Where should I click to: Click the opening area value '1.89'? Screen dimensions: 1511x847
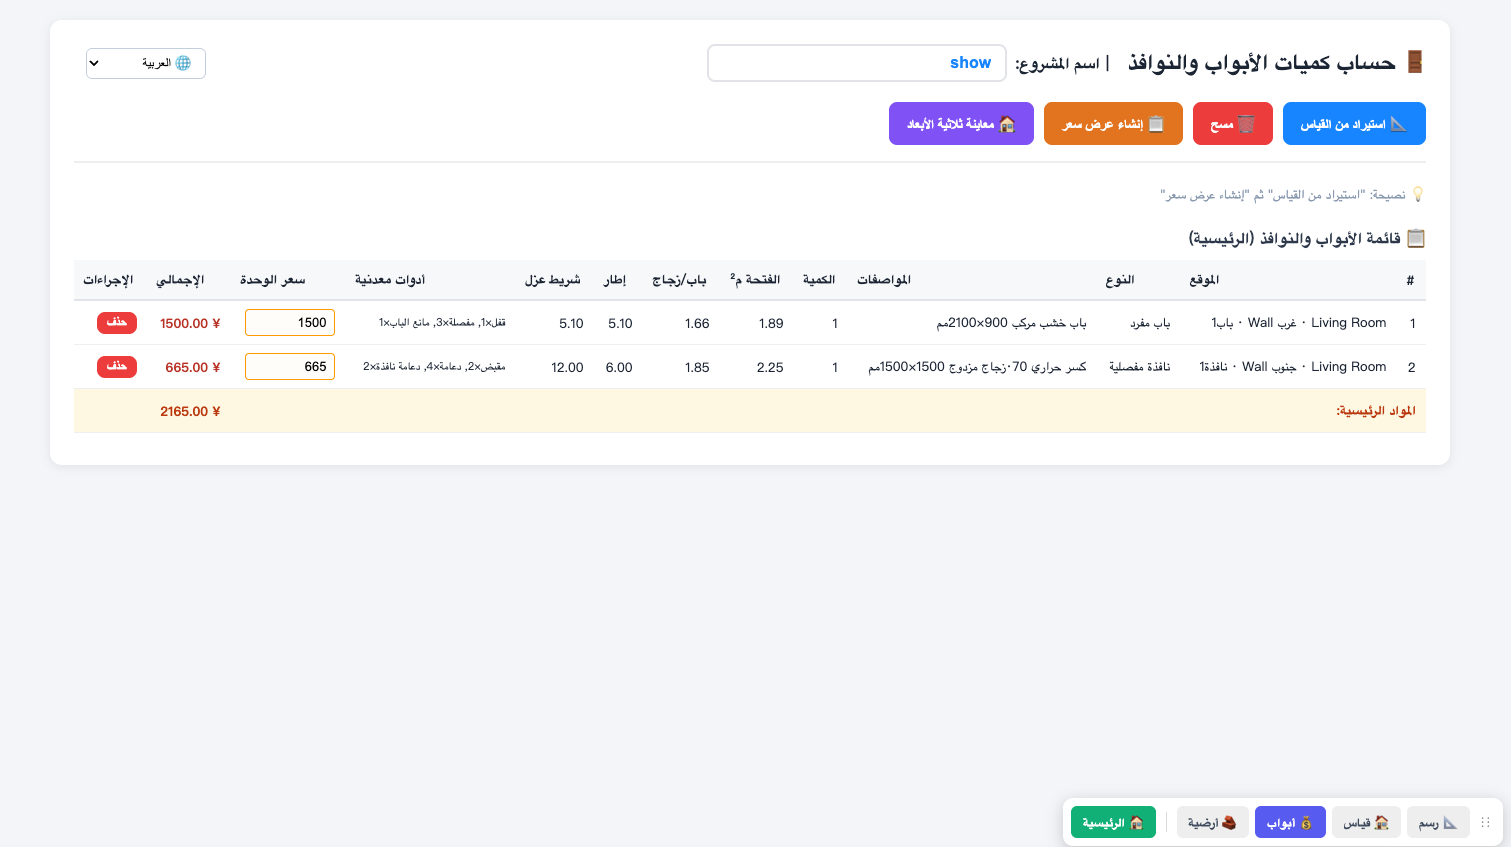tap(771, 323)
